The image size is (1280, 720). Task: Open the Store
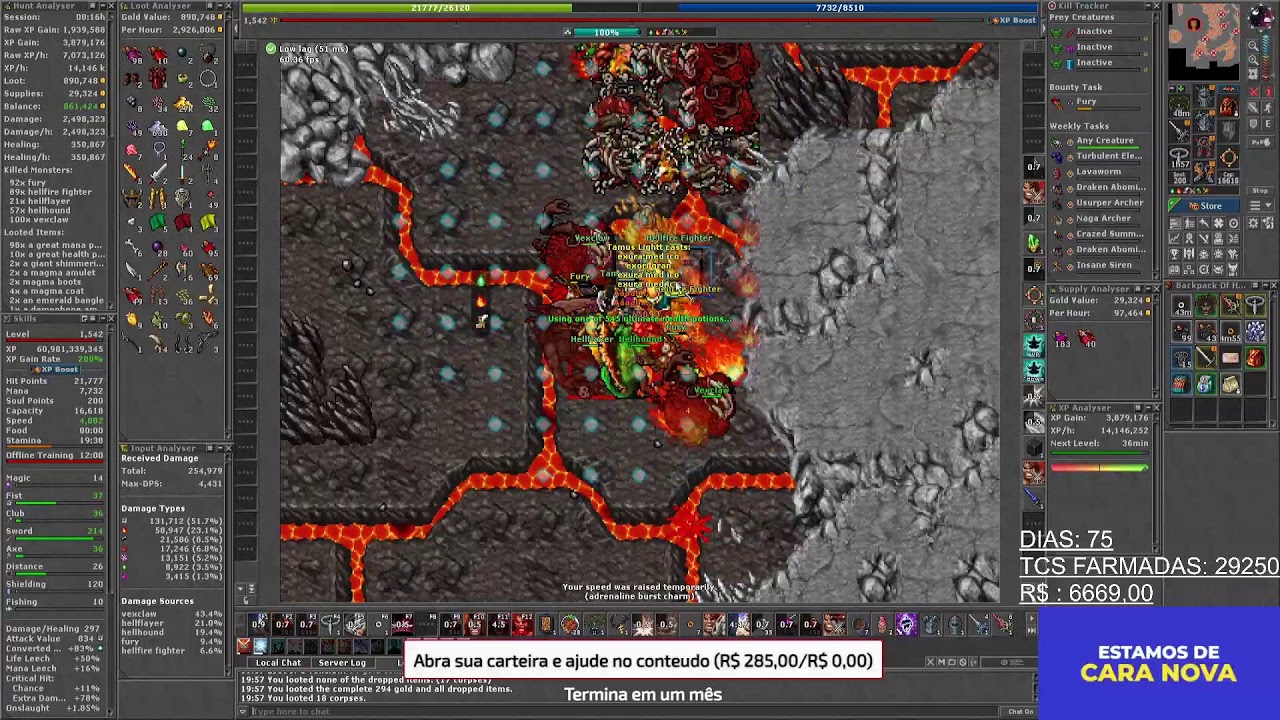[1204, 205]
